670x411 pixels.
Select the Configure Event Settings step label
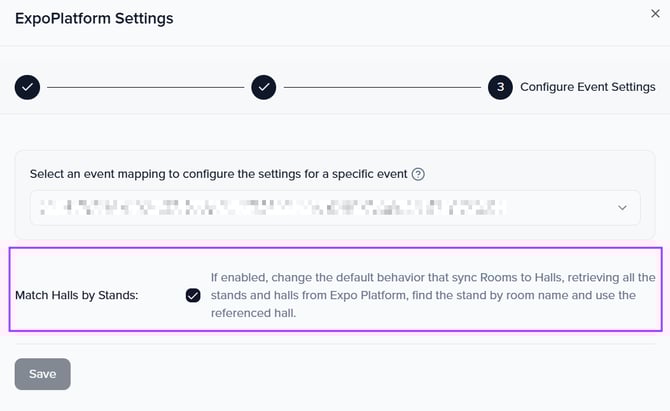[x=587, y=87]
